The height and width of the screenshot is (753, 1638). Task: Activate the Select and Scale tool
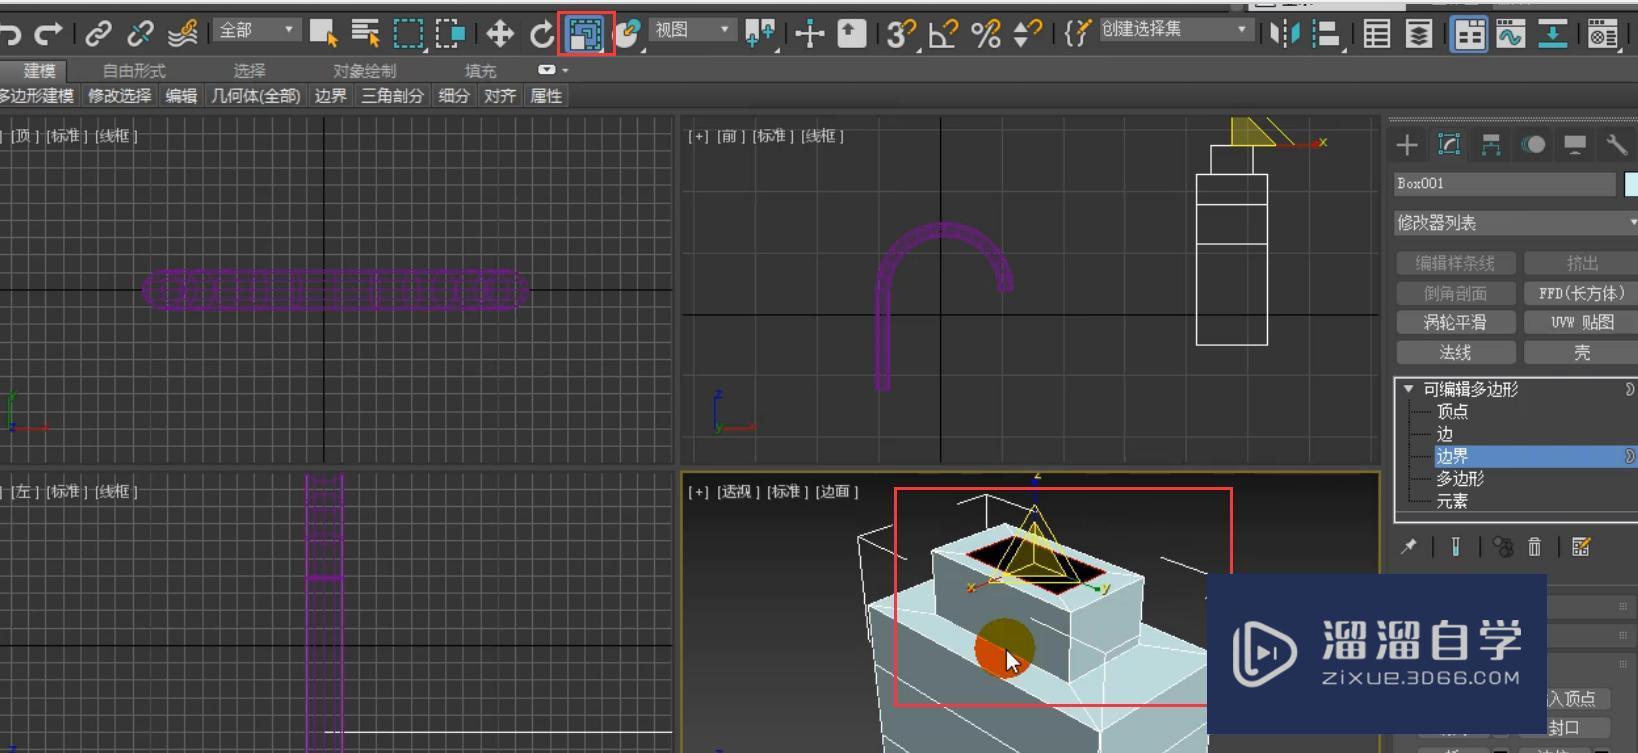click(585, 35)
